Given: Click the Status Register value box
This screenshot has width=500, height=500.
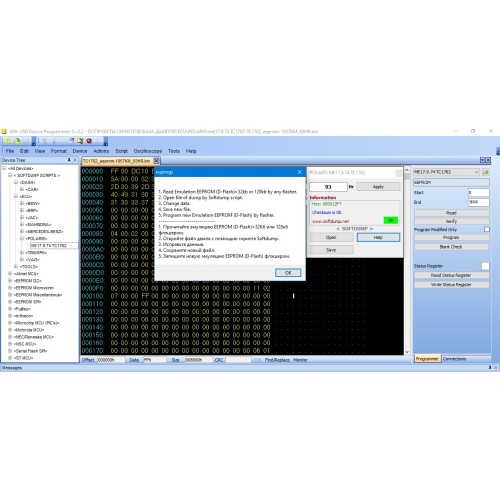Looking at the screenshot, I should coord(485,266).
